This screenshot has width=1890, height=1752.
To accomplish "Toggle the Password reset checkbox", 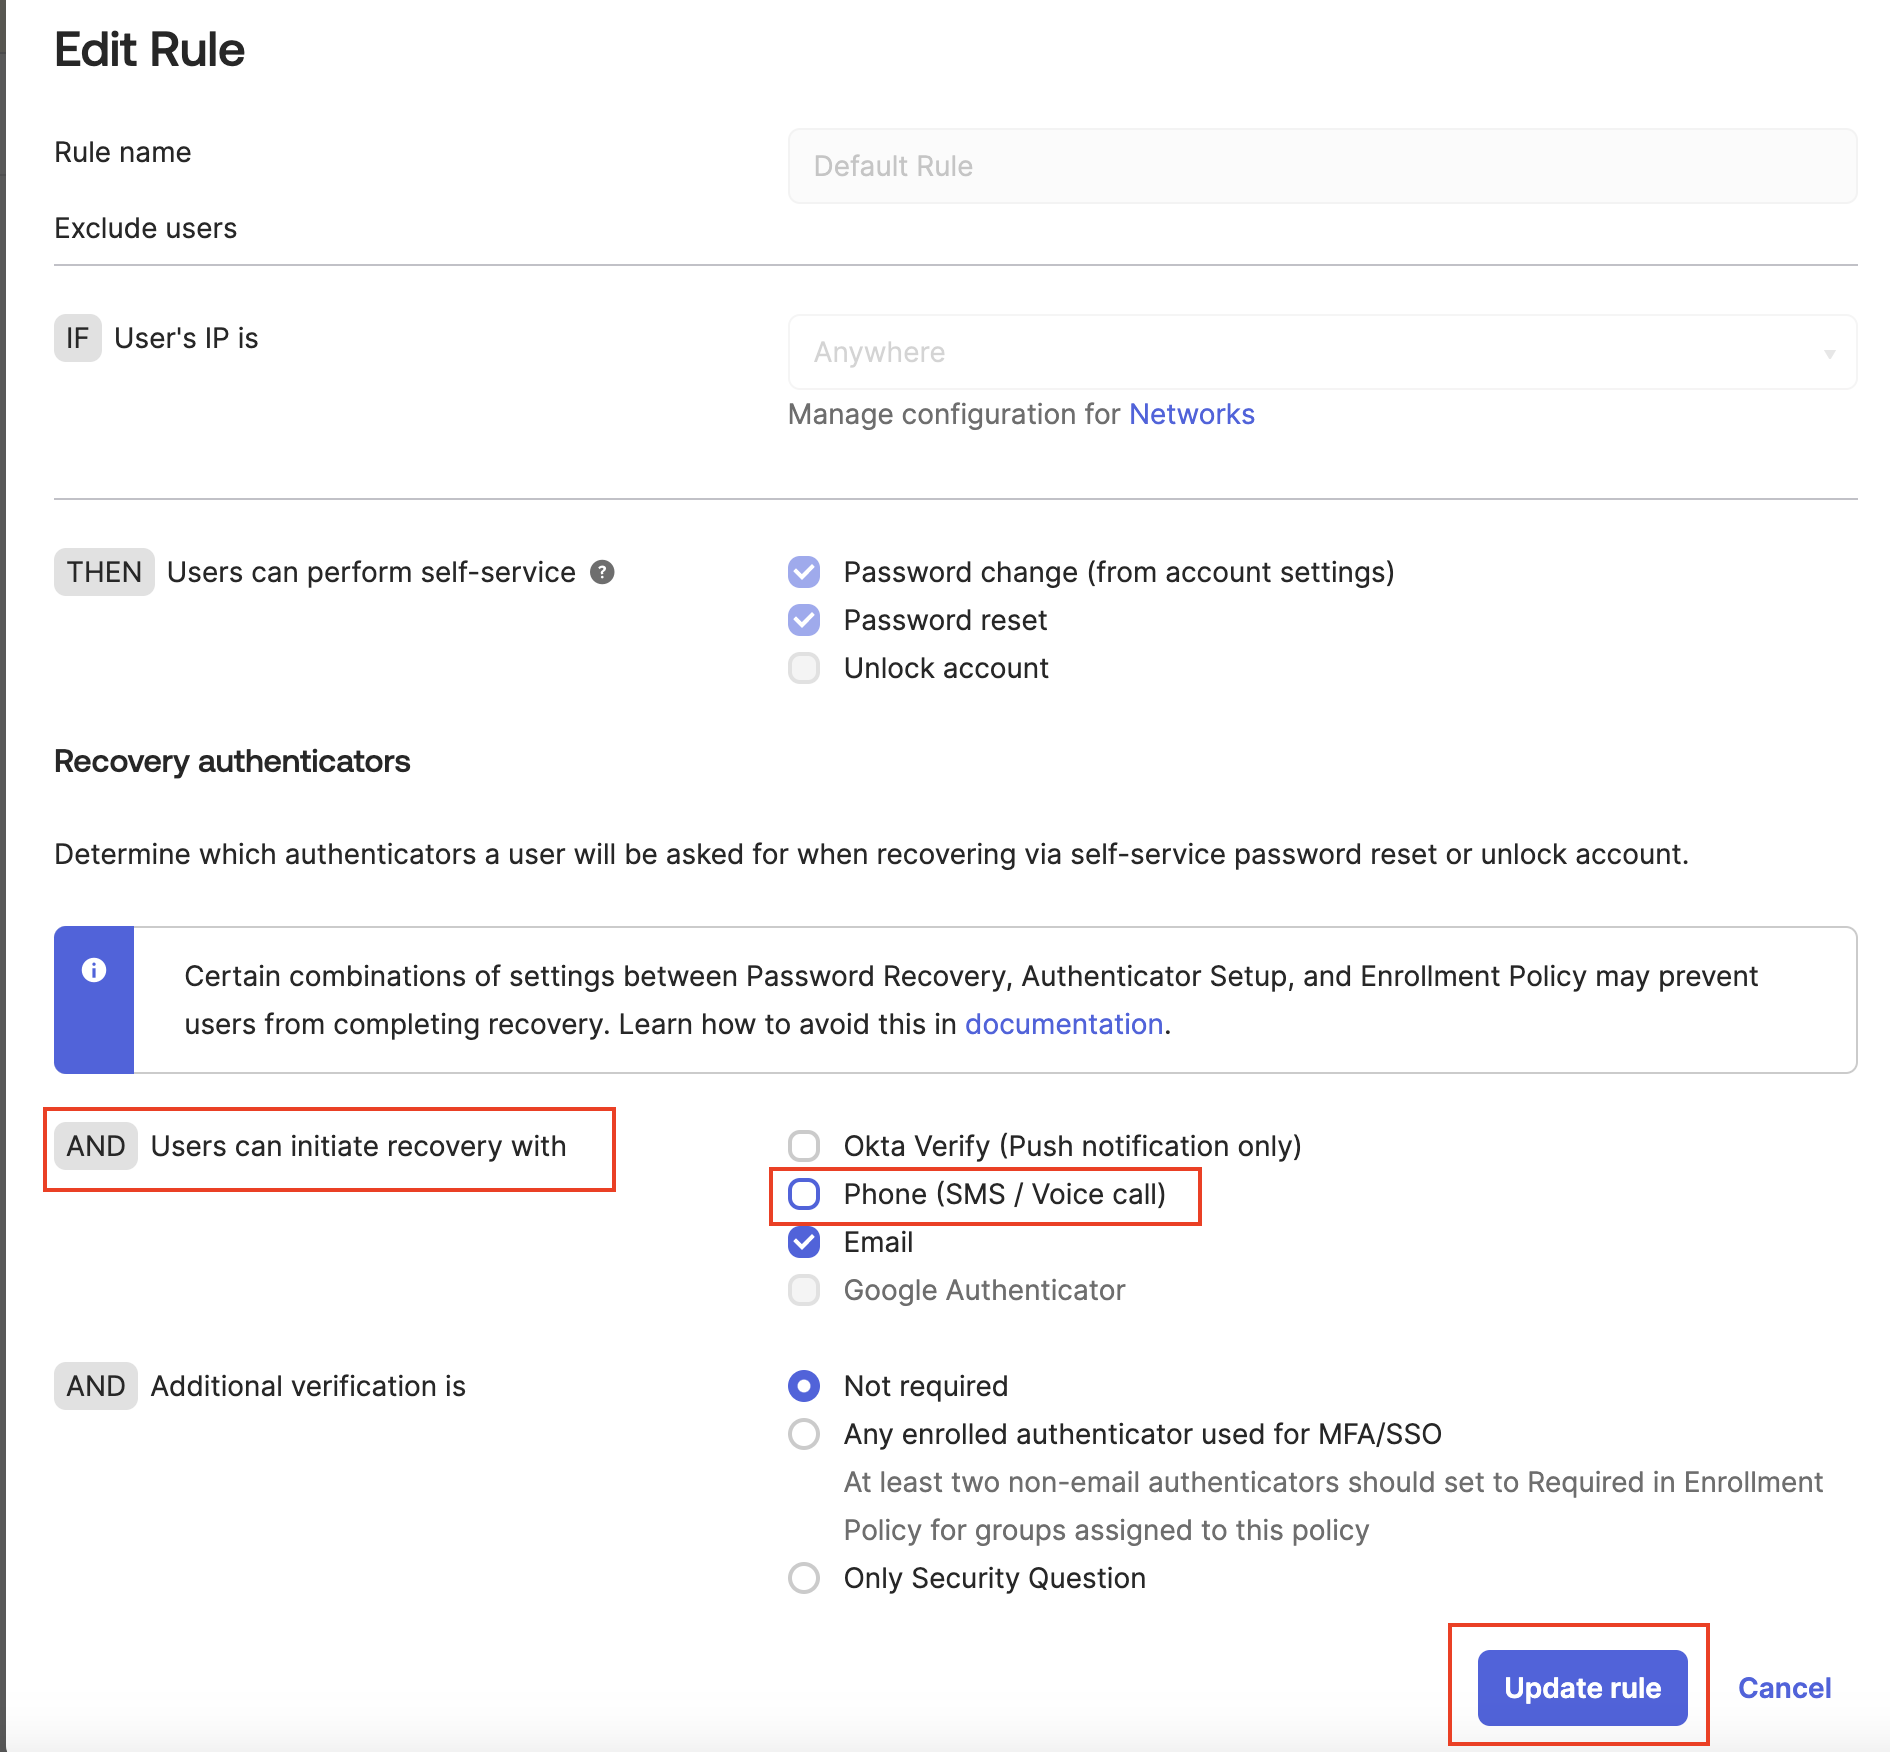I will 804,620.
